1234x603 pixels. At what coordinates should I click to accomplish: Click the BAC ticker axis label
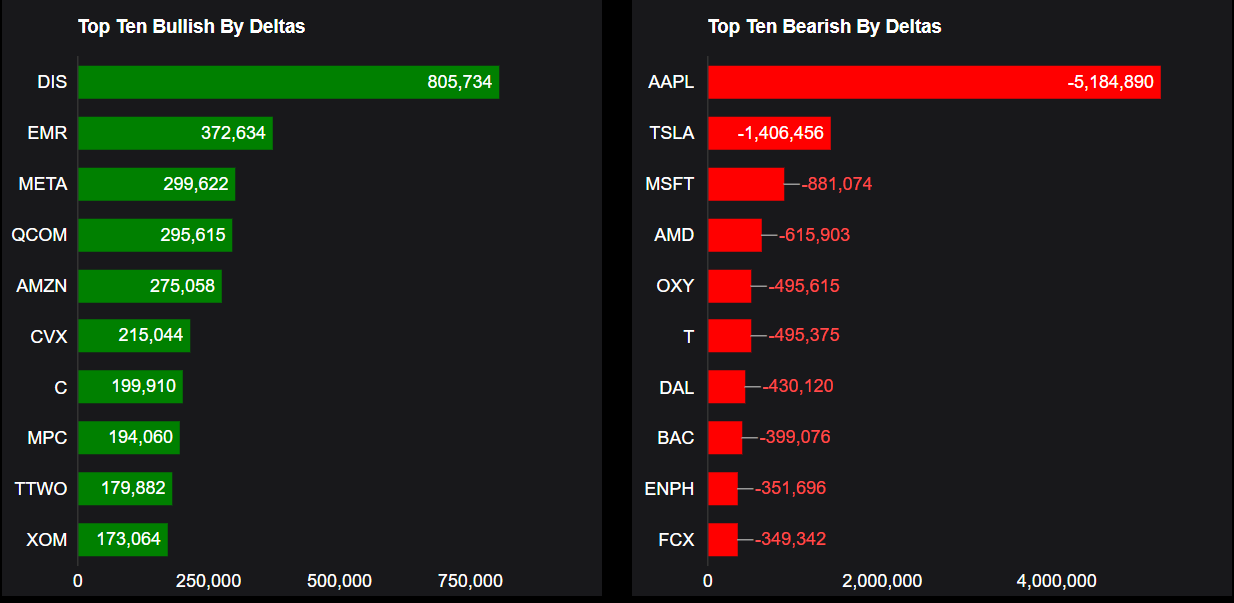tap(676, 438)
